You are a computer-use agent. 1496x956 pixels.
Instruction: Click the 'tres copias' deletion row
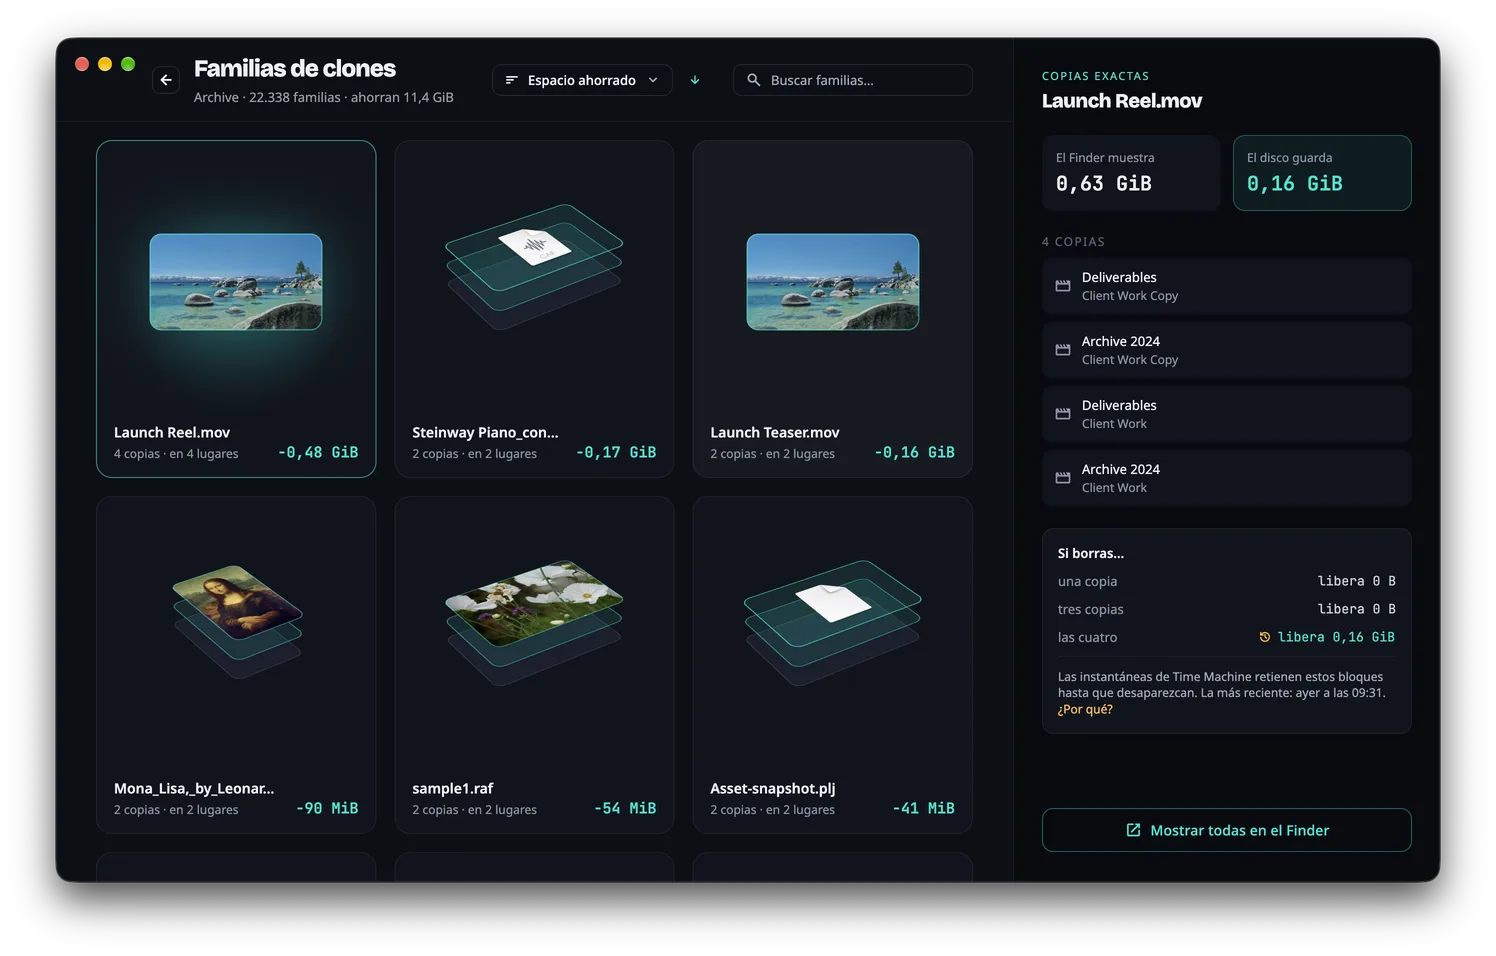coord(1227,609)
